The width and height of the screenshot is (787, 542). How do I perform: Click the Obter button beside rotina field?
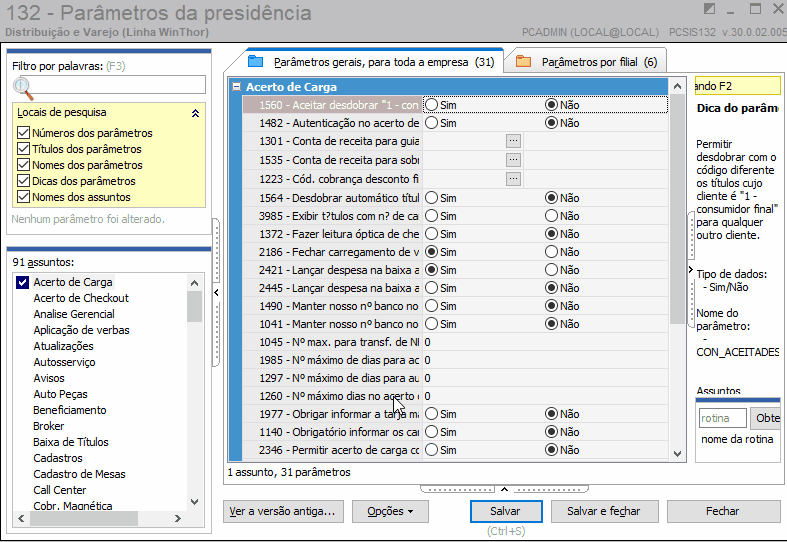coord(765,418)
